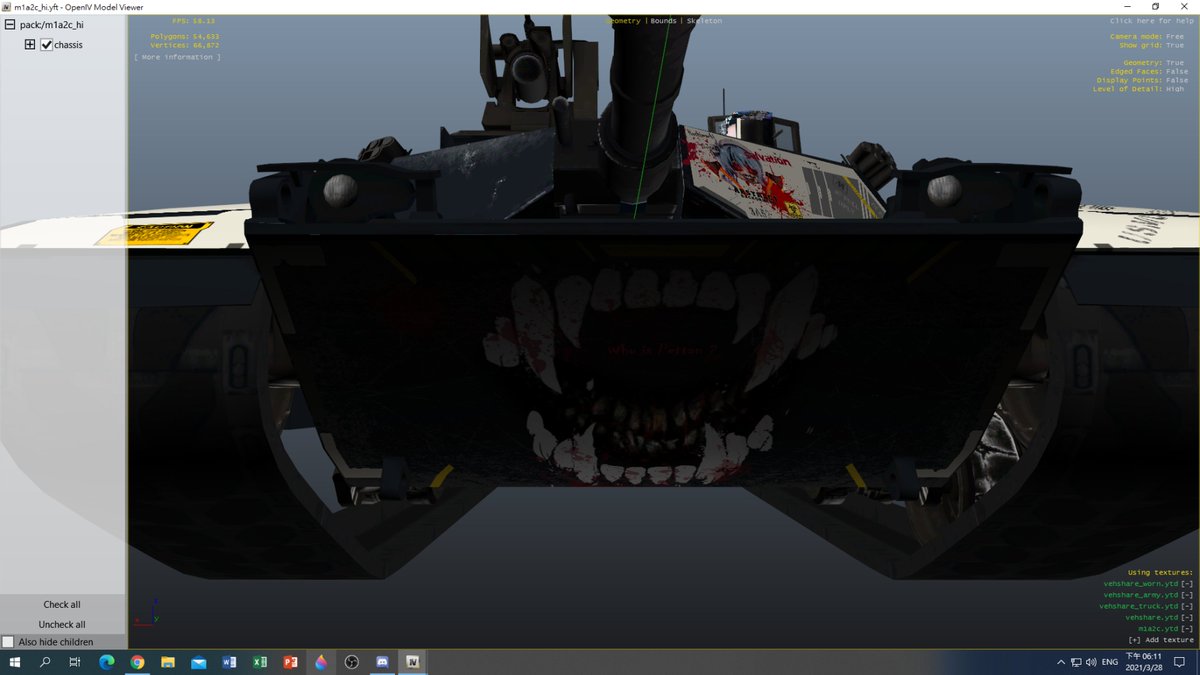Switch to the Bounds view tab
The width and height of the screenshot is (1200, 675).
coord(664,21)
